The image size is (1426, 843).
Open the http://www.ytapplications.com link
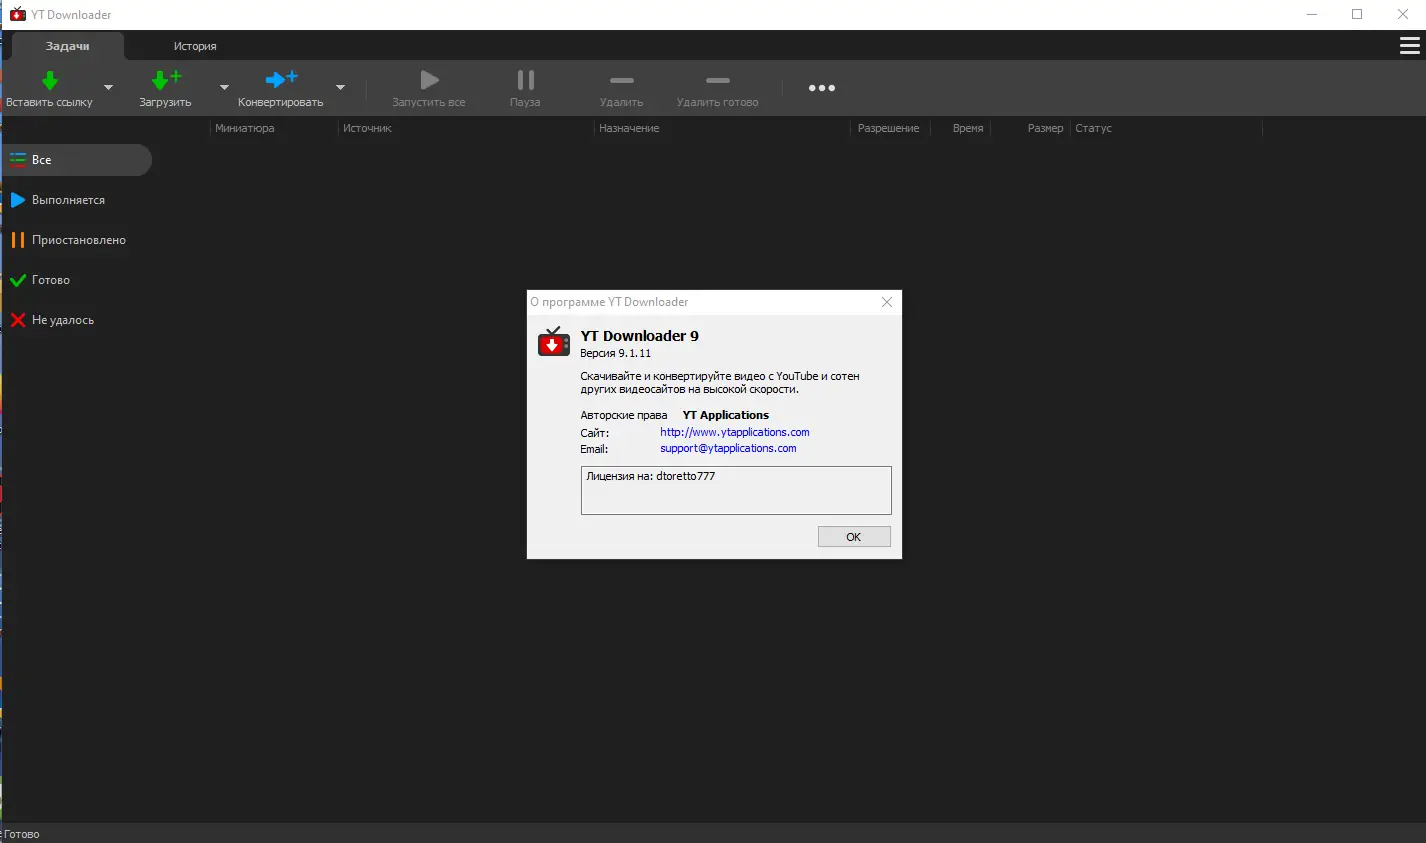tap(734, 432)
